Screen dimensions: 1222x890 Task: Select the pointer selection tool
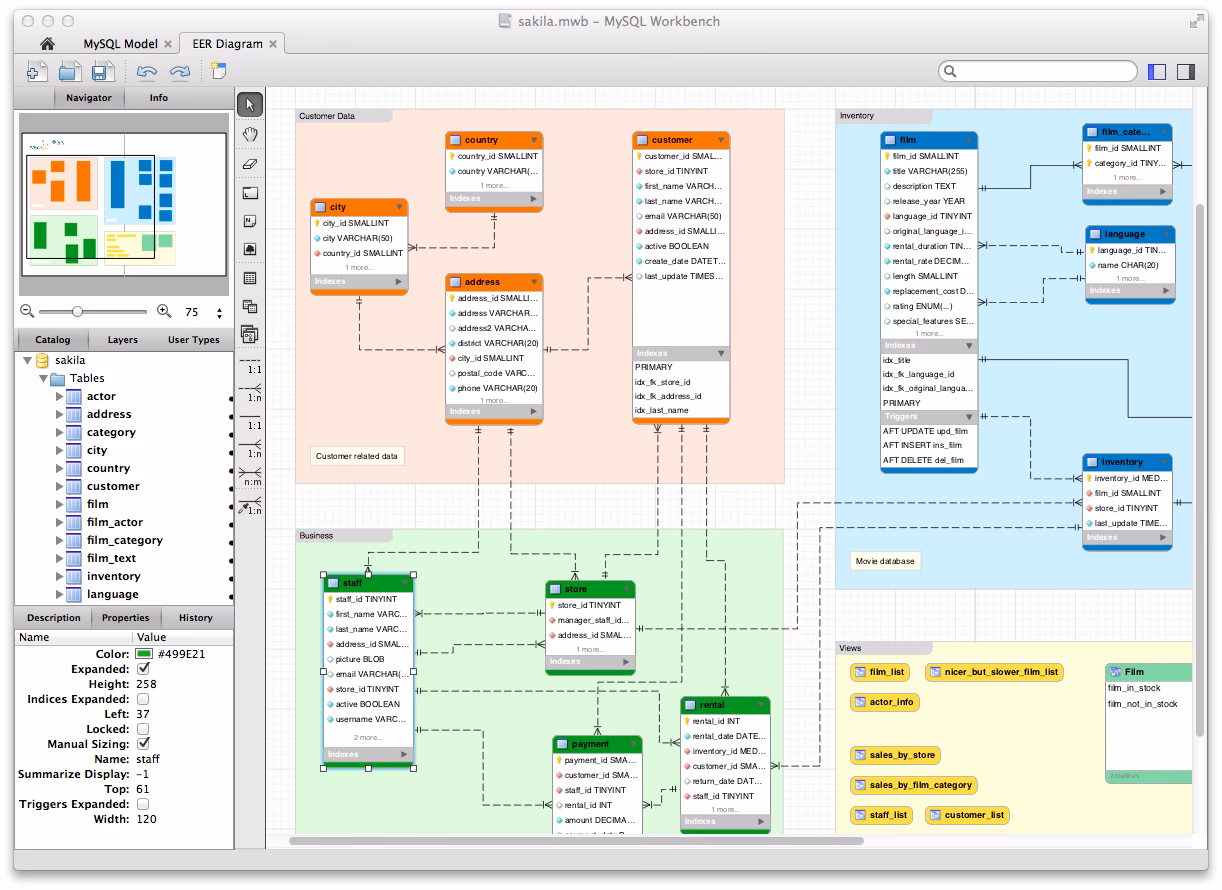250,104
